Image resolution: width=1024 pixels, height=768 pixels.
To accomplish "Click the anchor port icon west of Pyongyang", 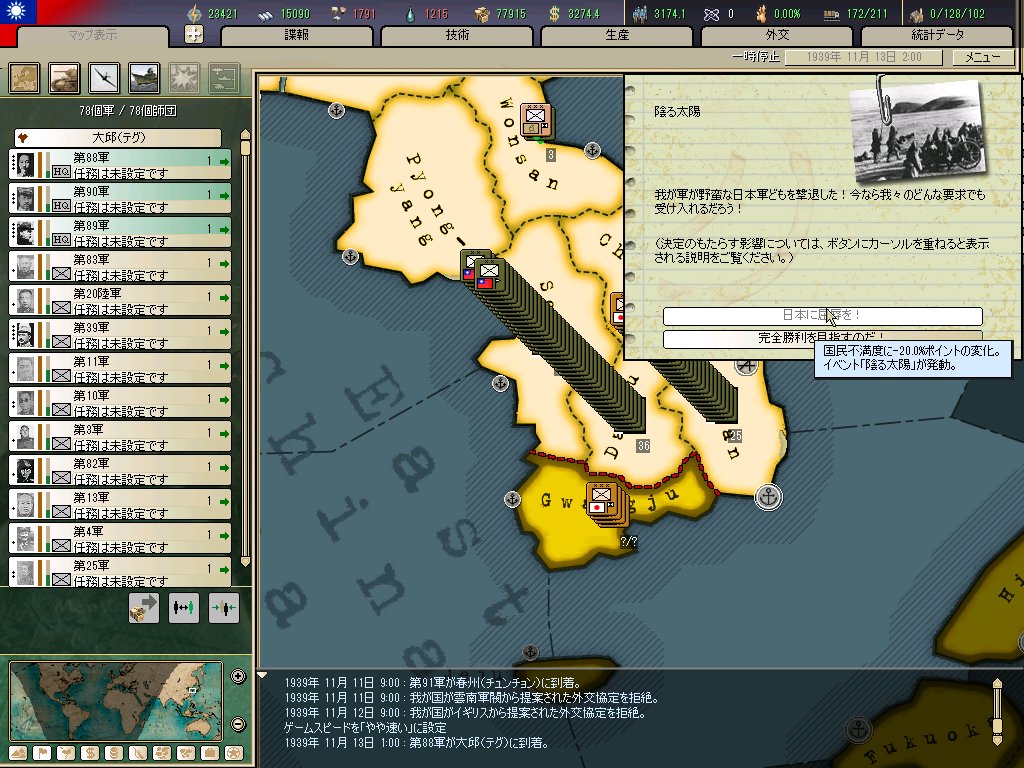I will (x=351, y=256).
